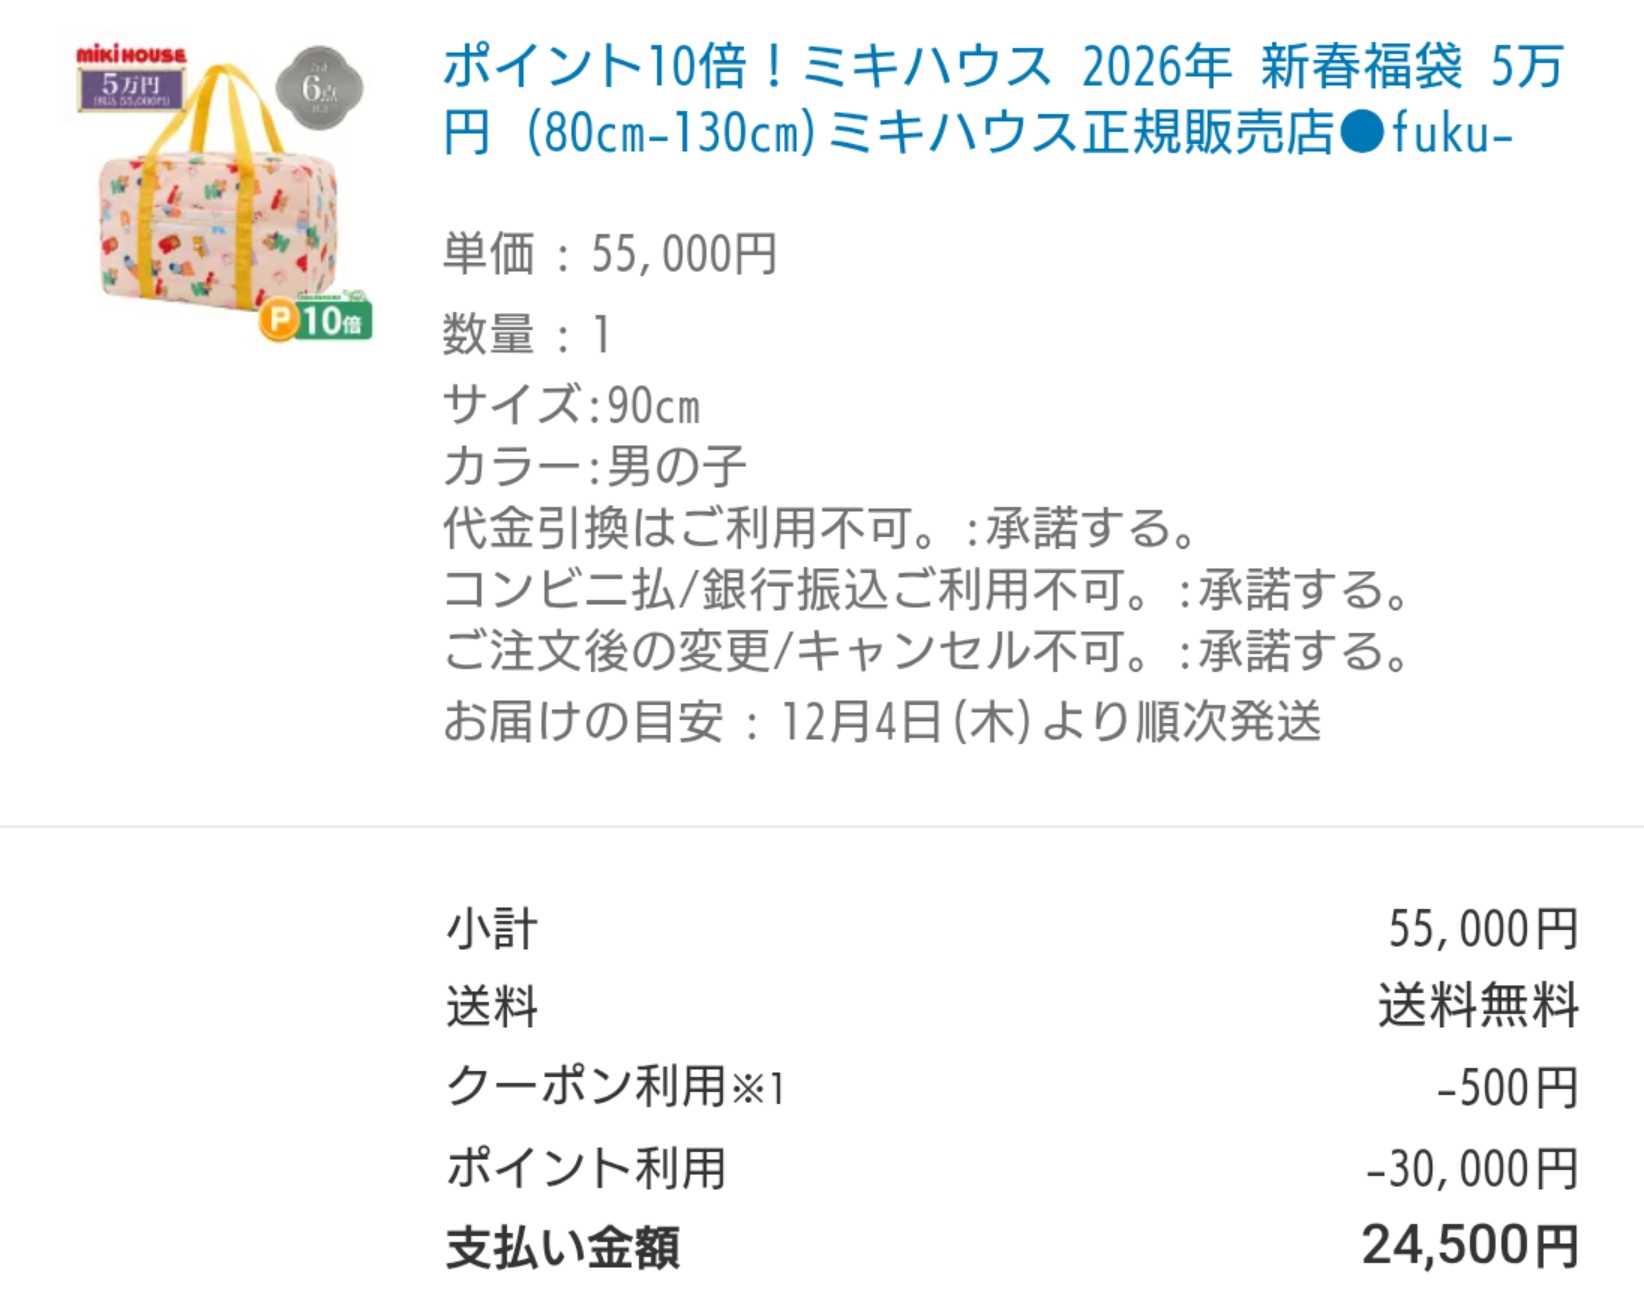
Task: Click the コンビニ払/銀行振込ご利用不可 agreement line
Action: tap(926, 590)
